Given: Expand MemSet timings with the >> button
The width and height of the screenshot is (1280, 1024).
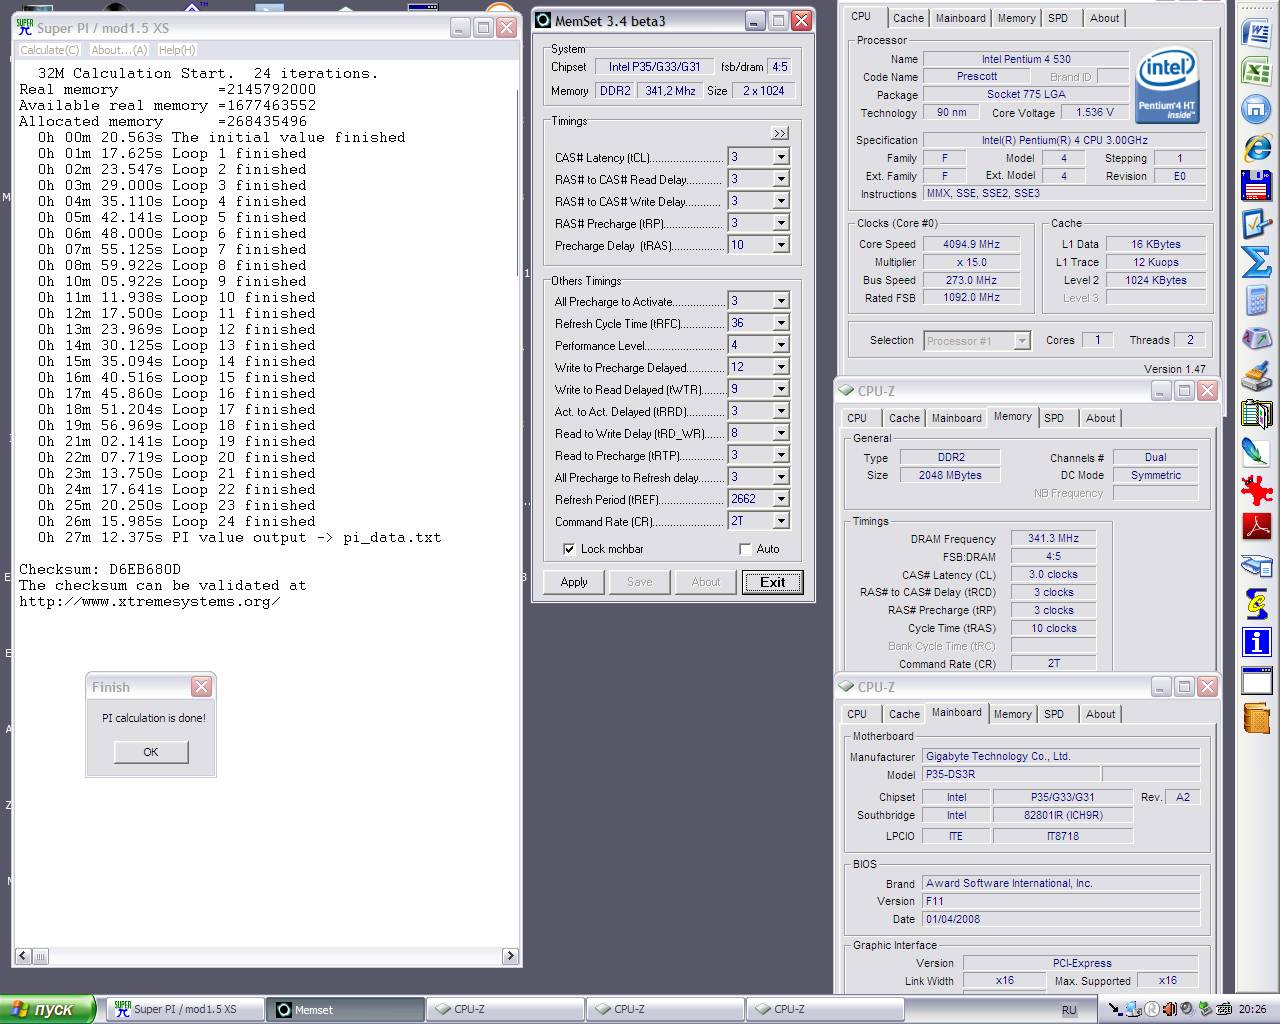Looking at the screenshot, I should pos(780,133).
